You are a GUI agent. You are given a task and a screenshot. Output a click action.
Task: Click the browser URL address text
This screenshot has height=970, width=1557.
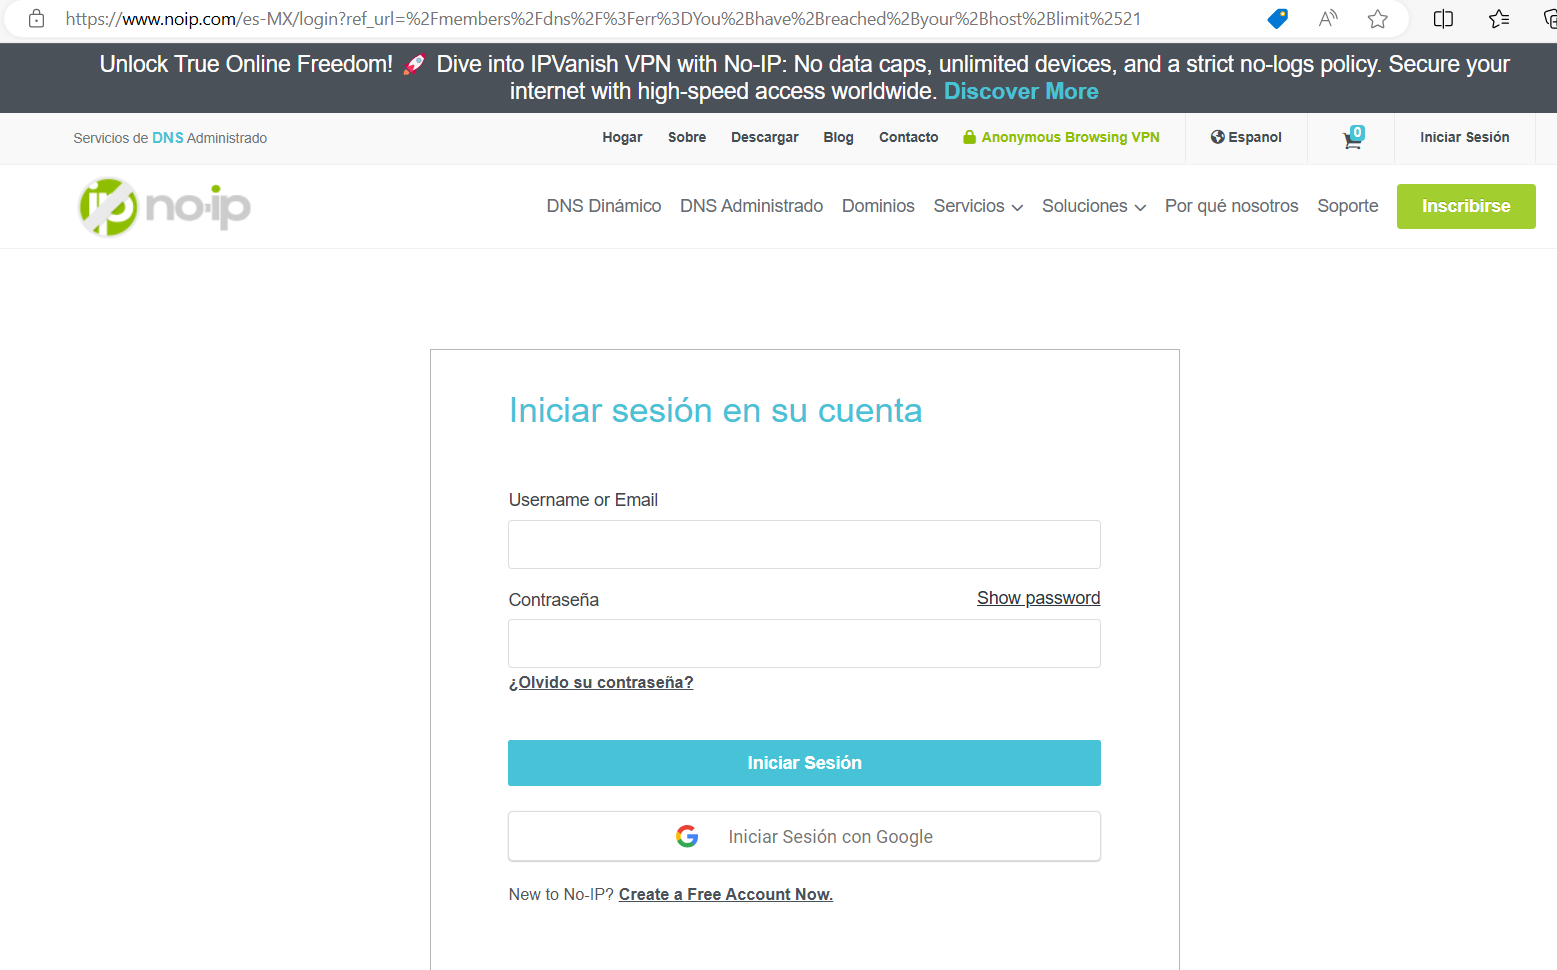(x=603, y=18)
